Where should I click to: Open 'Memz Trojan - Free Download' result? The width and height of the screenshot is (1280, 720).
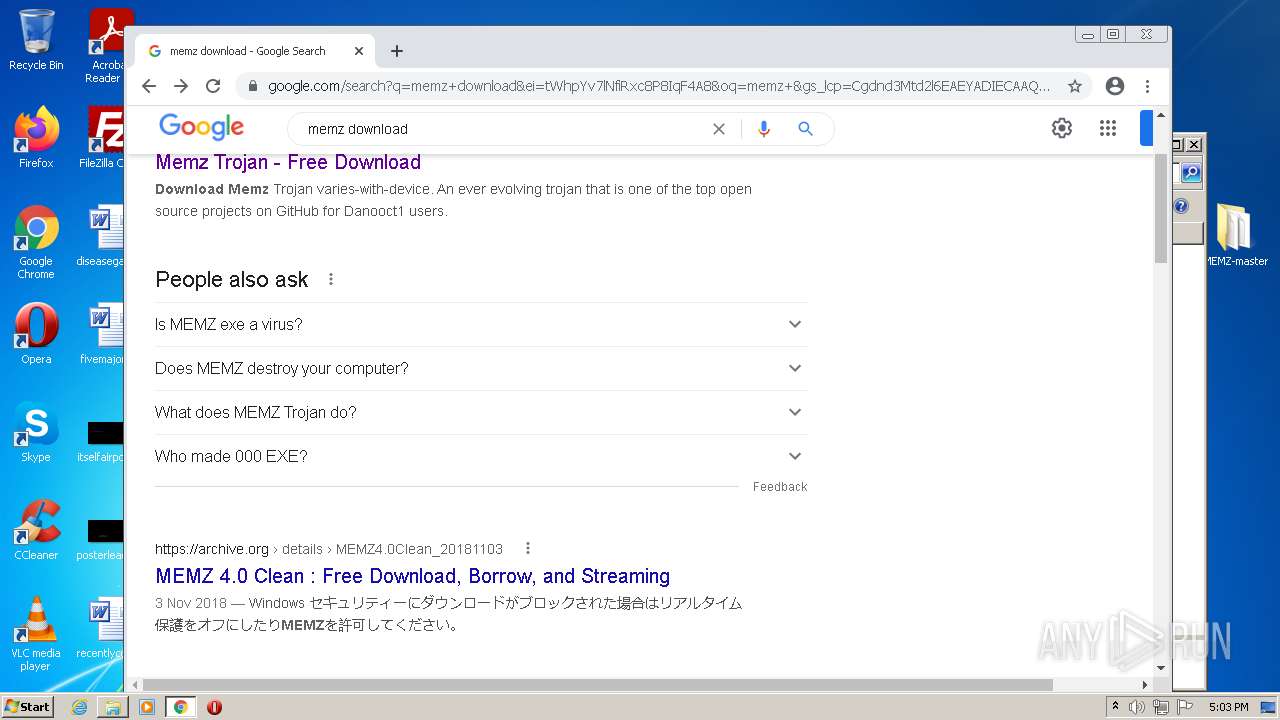(288, 162)
